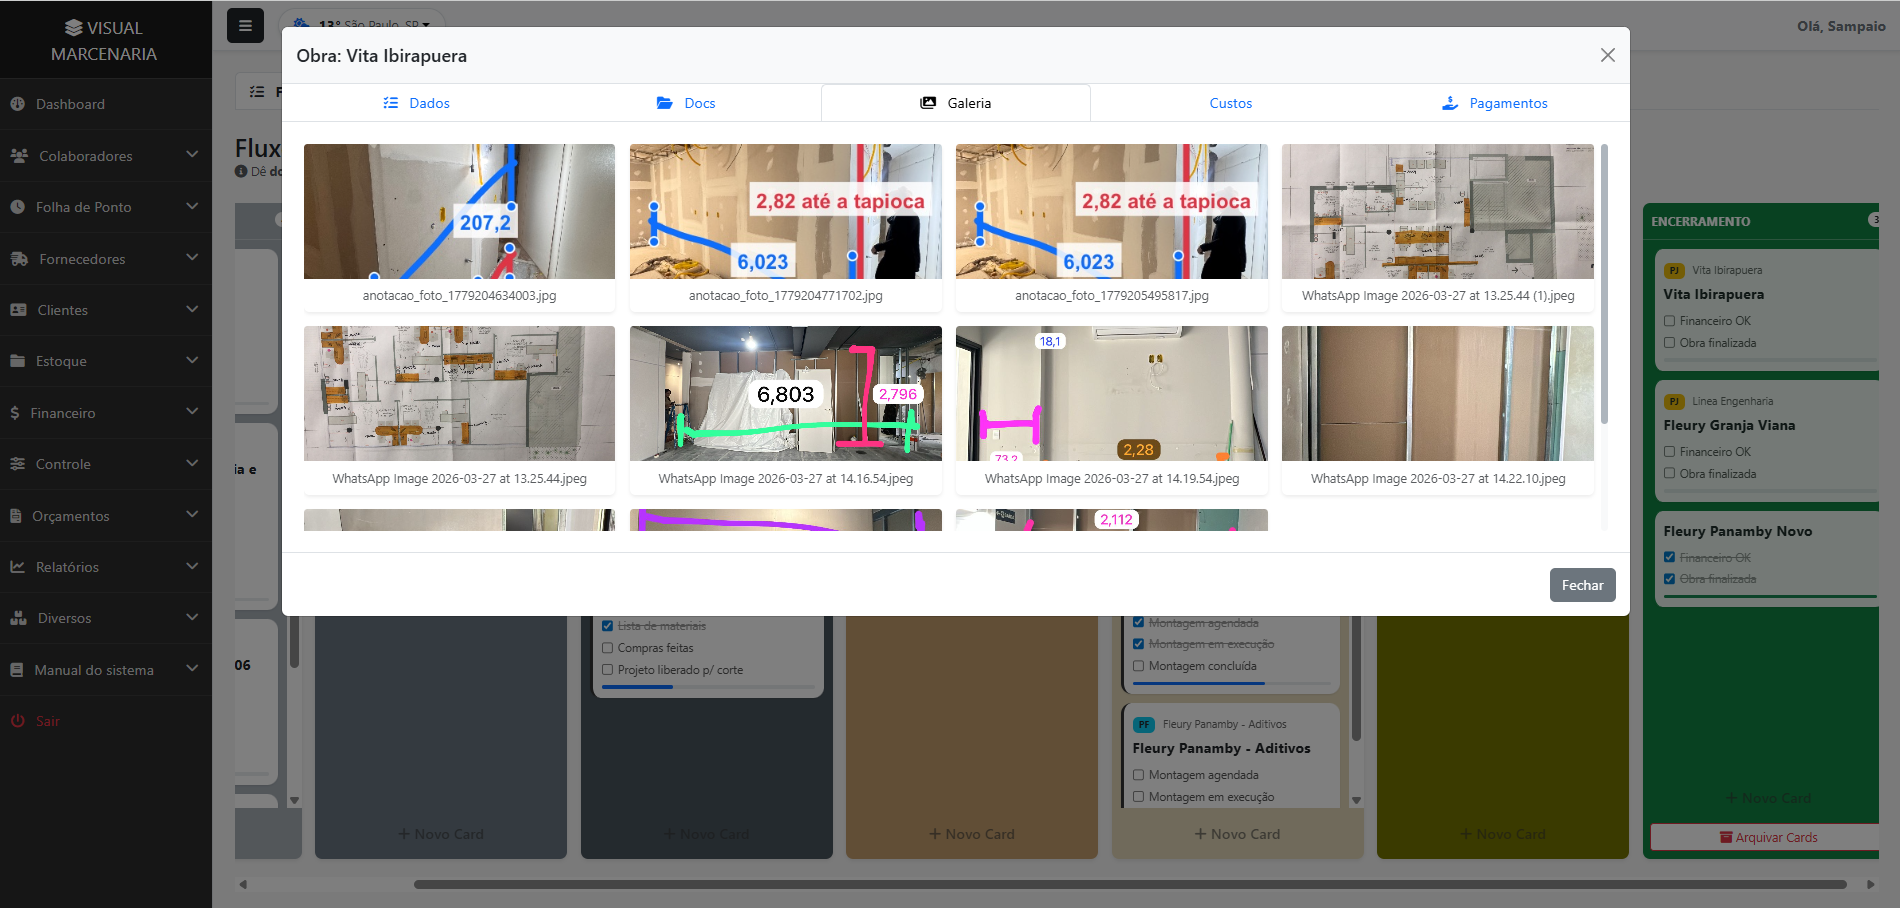The width and height of the screenshot is (1900, 908).
Task: Open the Pagamentos tab
Action: [x=1495, y=103]
